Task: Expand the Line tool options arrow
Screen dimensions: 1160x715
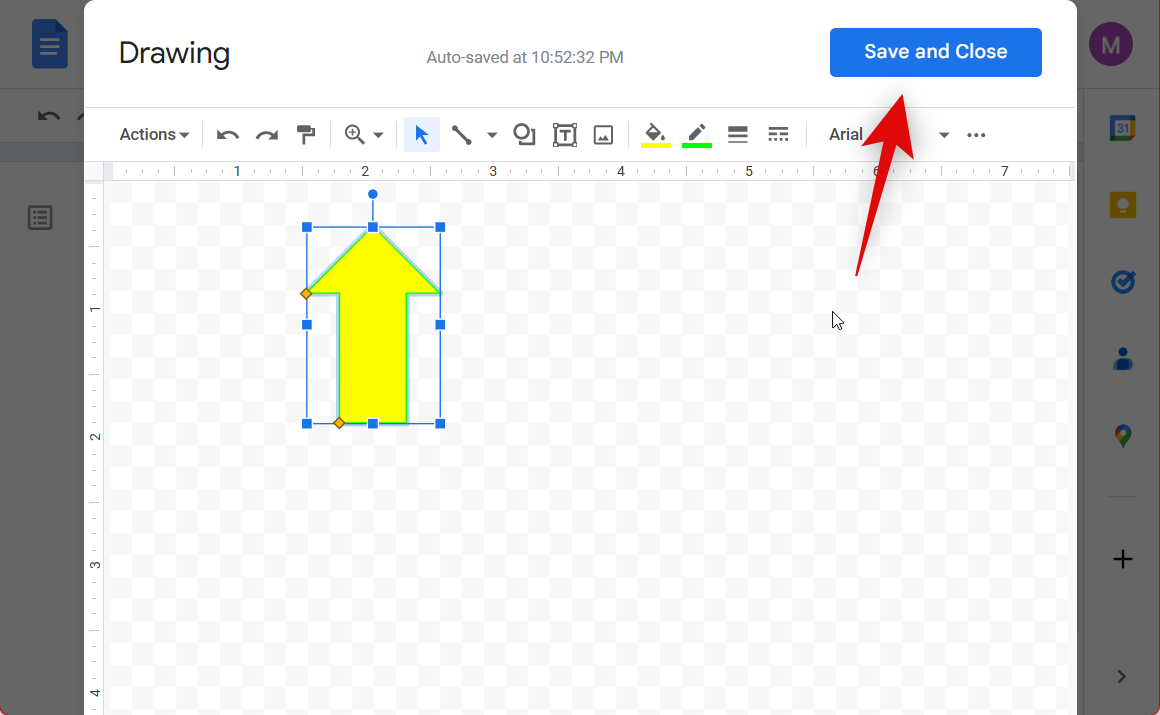Action: (x=491, y=135)
